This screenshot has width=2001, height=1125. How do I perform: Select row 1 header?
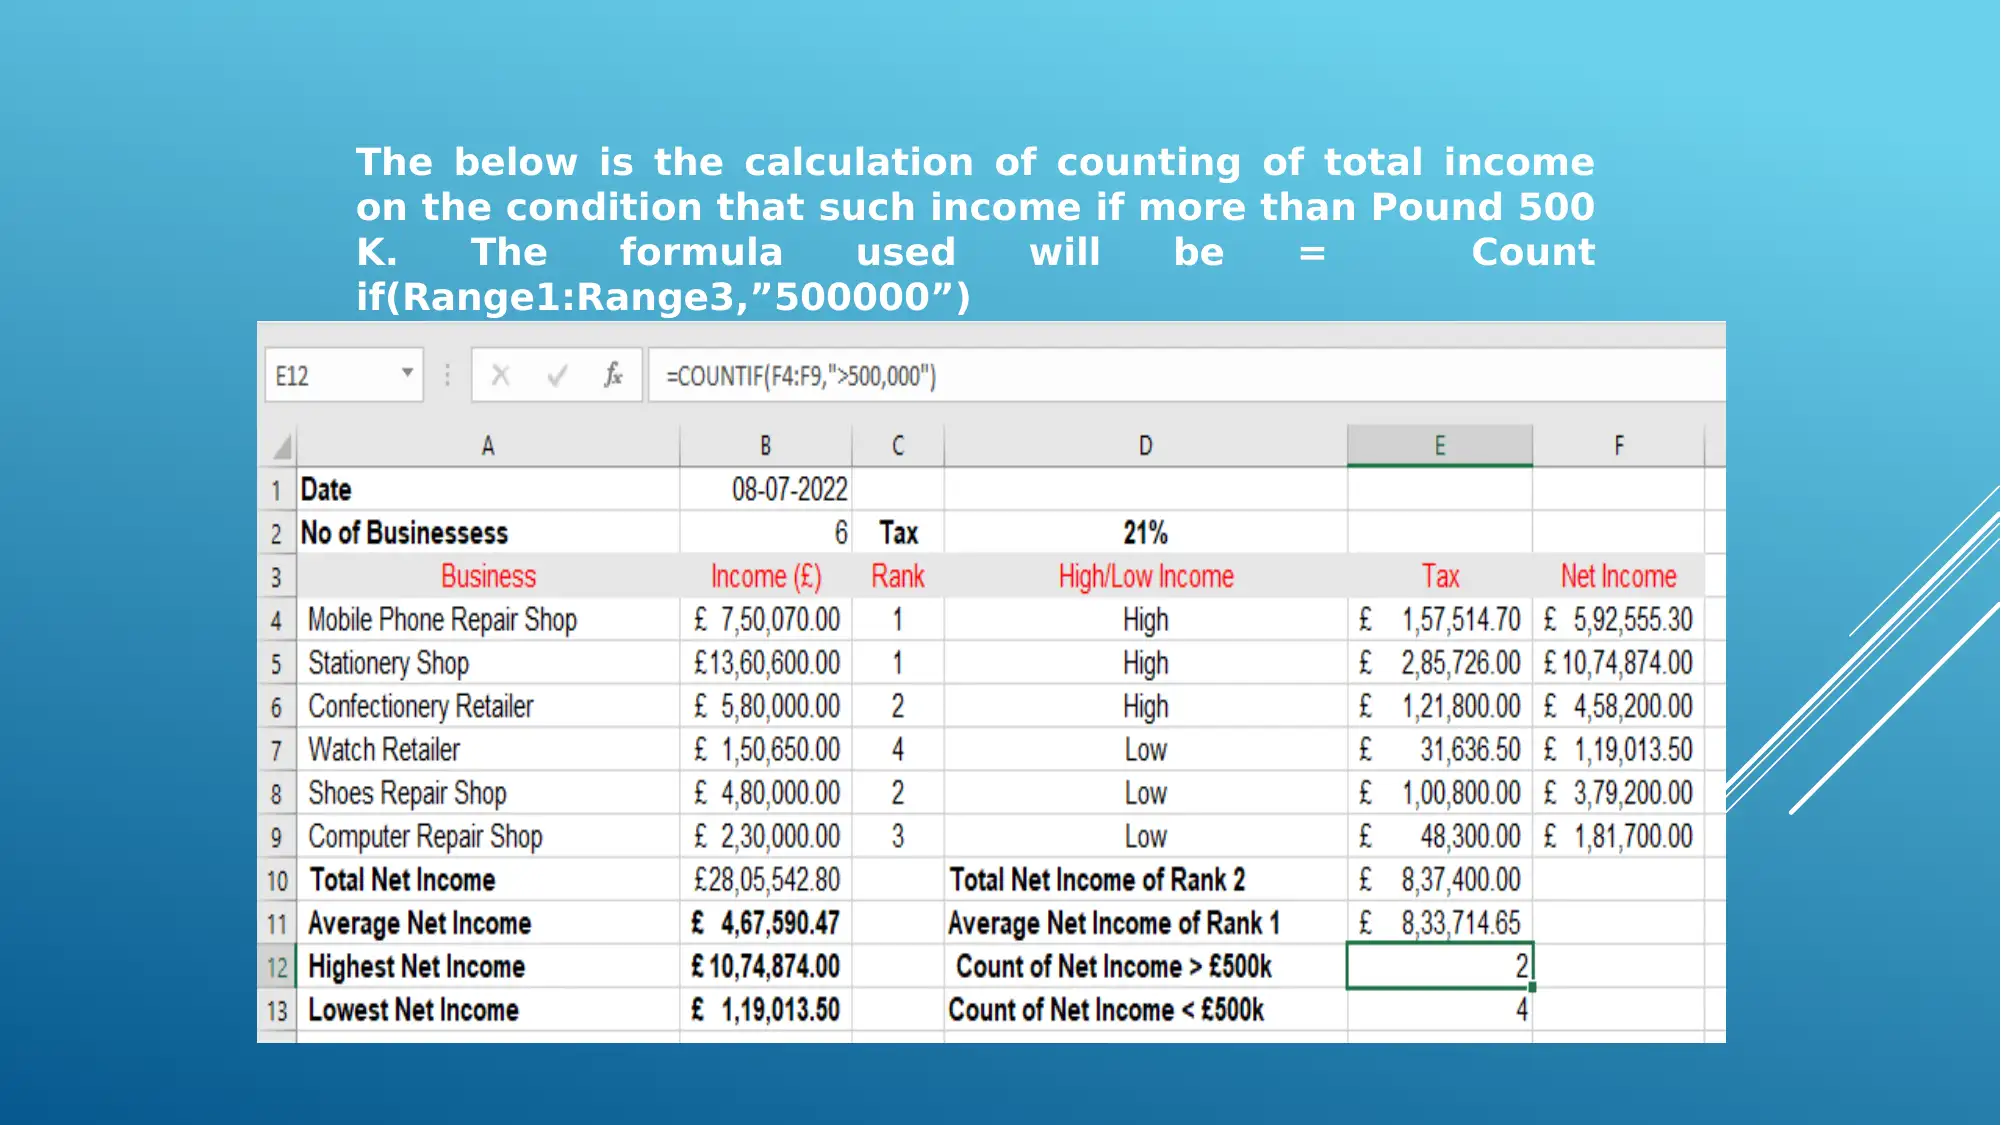[x=277, y=490]
